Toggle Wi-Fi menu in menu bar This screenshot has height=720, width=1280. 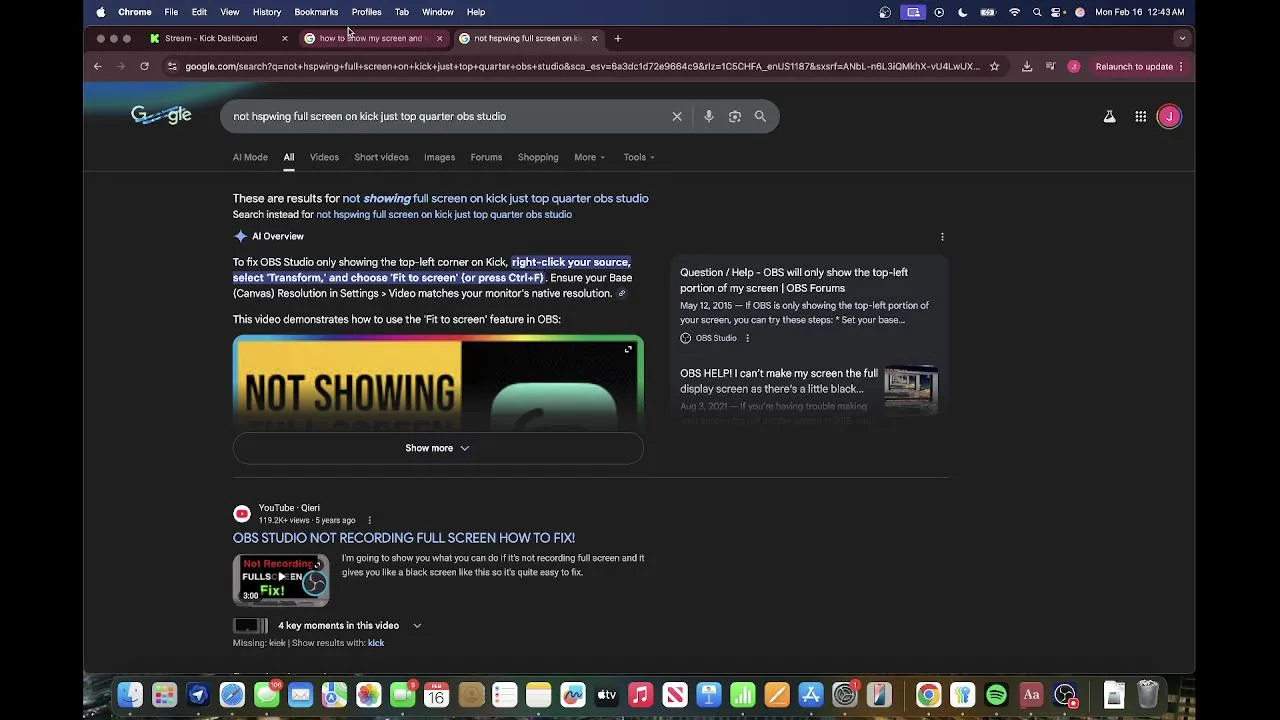(x=1015, y=12)
